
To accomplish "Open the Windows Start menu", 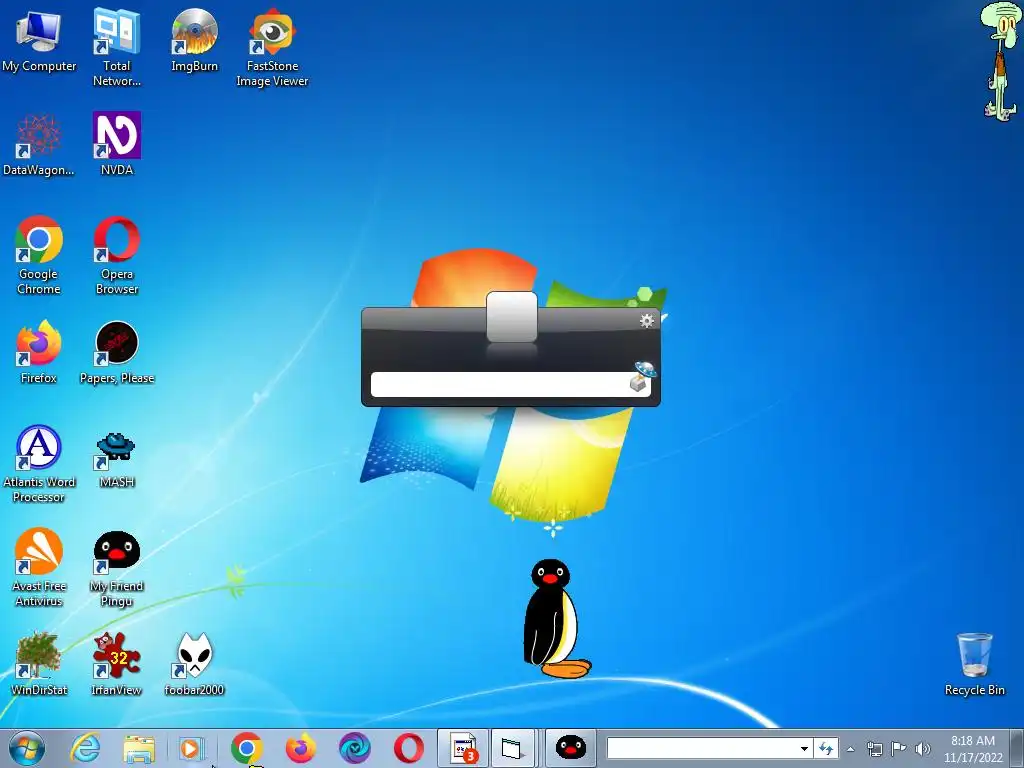I will [x=27, y=748].
